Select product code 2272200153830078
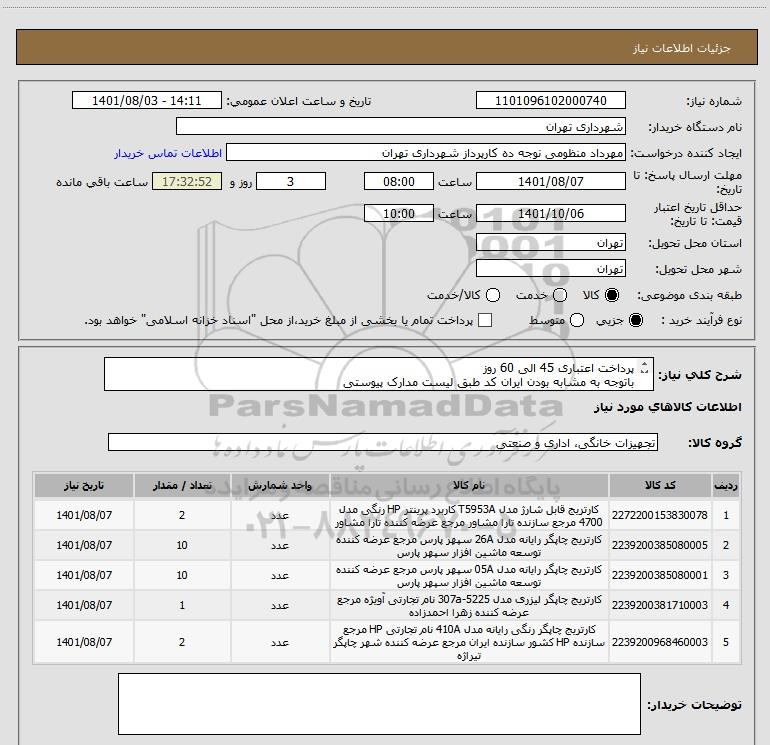The image size is (770, 745). tap(660, 515)
